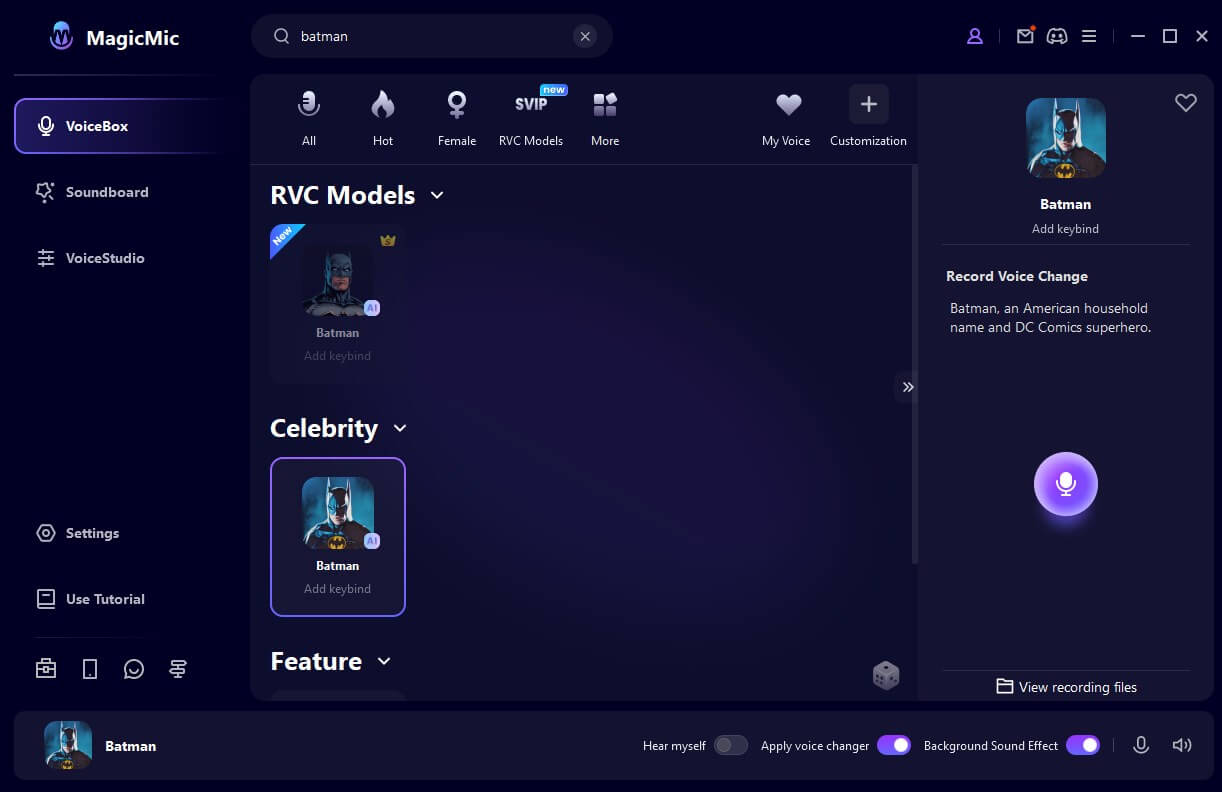Open My Voice collection

coord(786,117)
